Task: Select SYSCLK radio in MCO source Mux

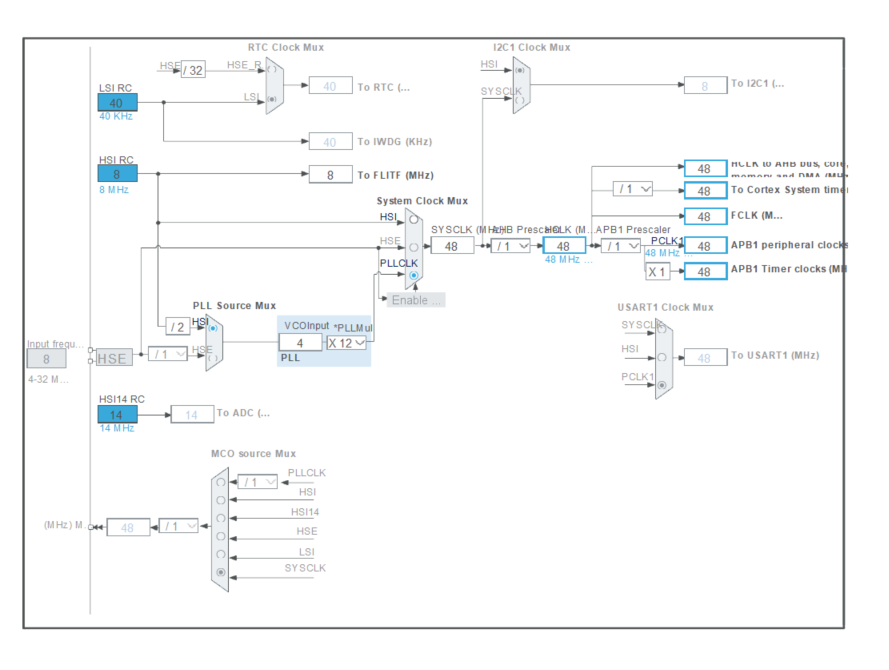Action: tap(221, 572)
